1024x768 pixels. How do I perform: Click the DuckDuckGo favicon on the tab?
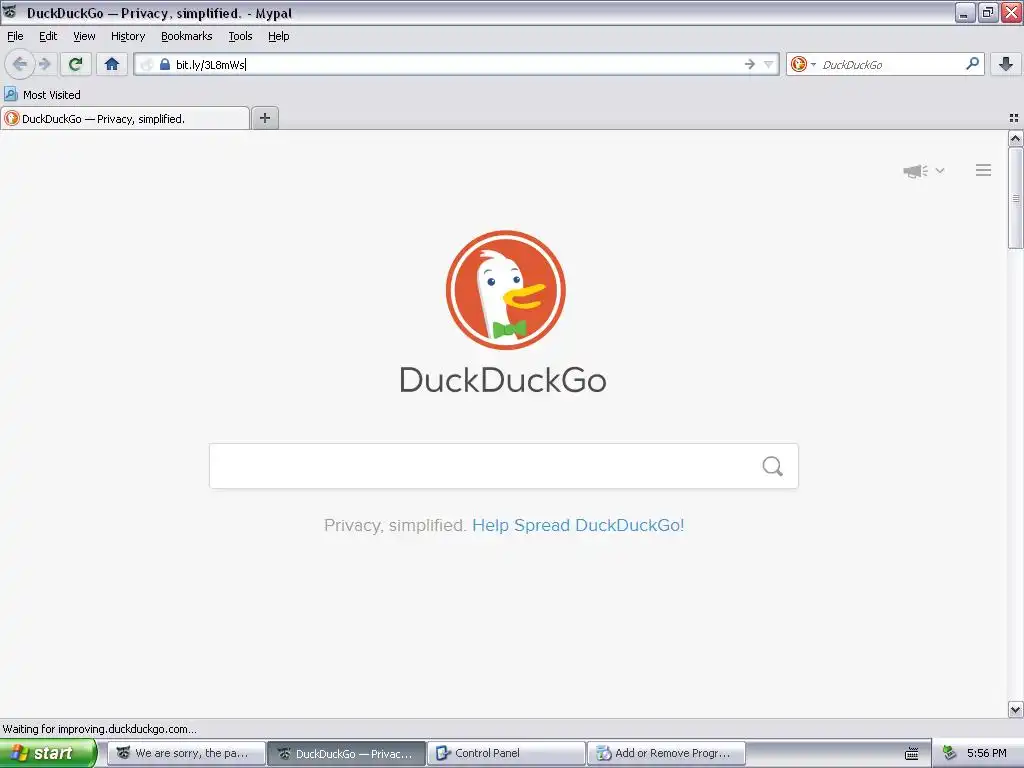(12, 118)
